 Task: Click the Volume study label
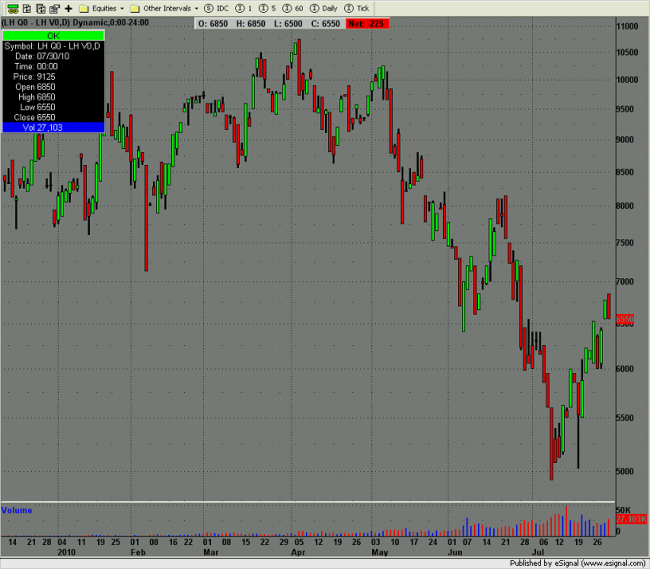pyautogui.click(x=17, y=510)
